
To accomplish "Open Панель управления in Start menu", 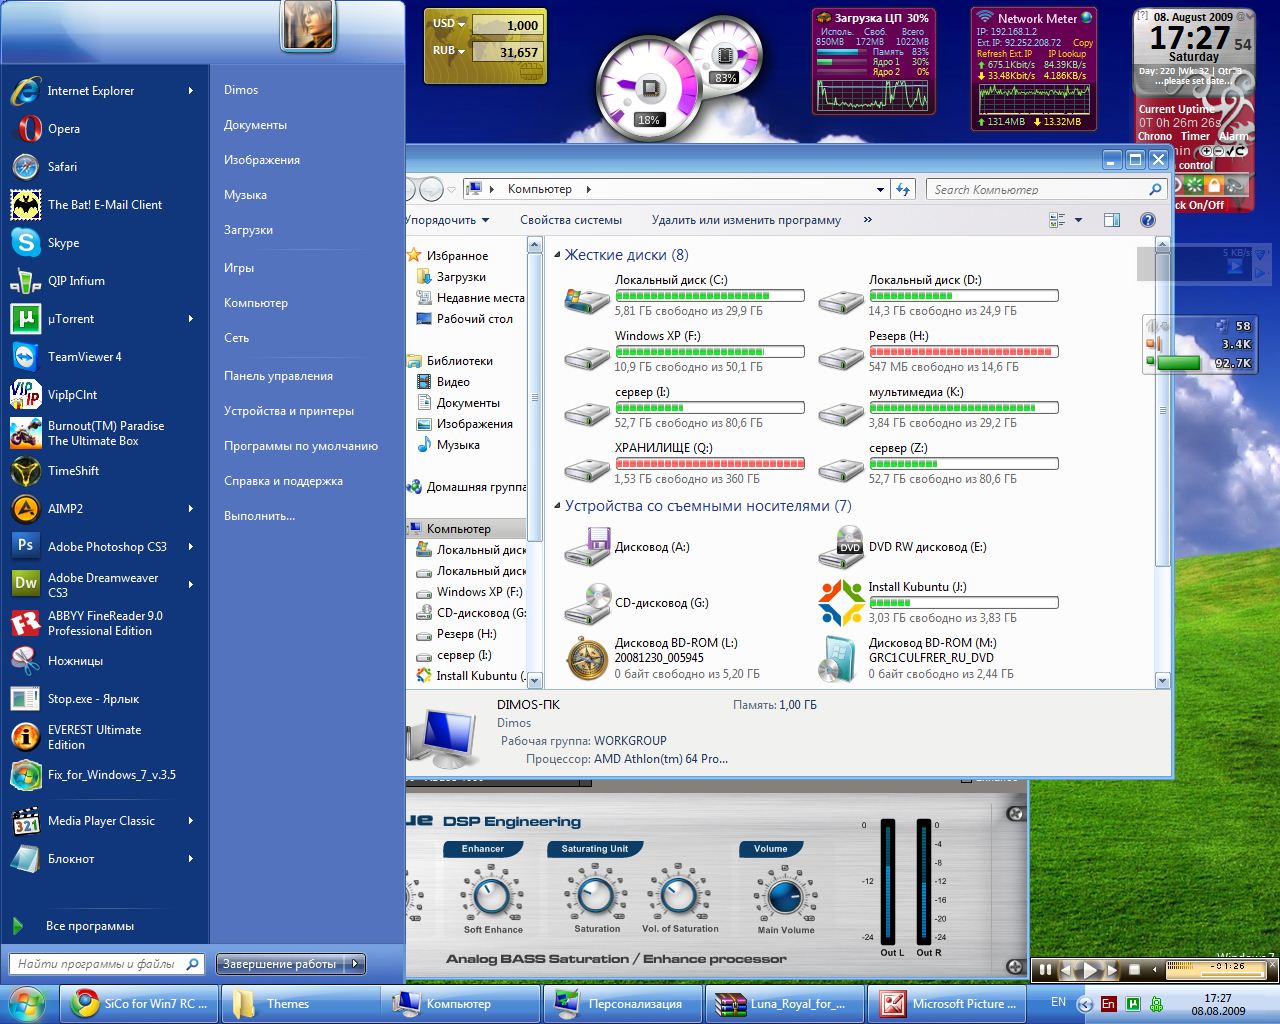I will [x=278, y=376].
